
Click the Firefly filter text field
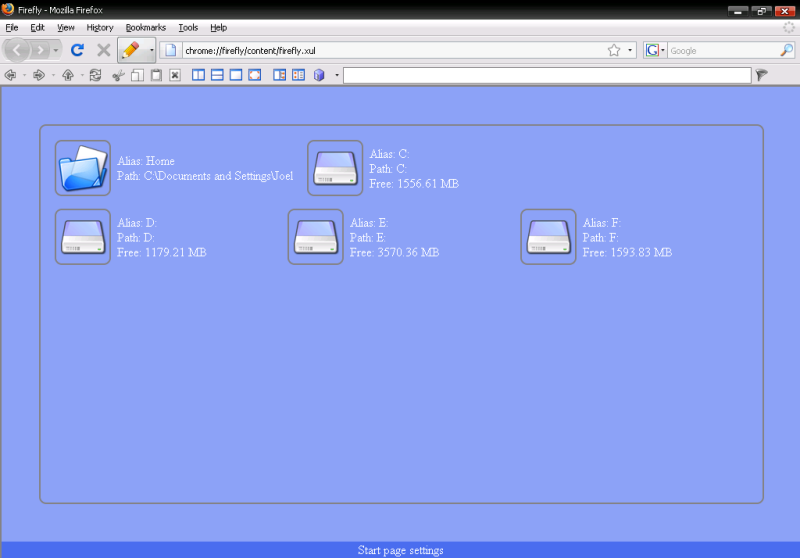[547, 75]
